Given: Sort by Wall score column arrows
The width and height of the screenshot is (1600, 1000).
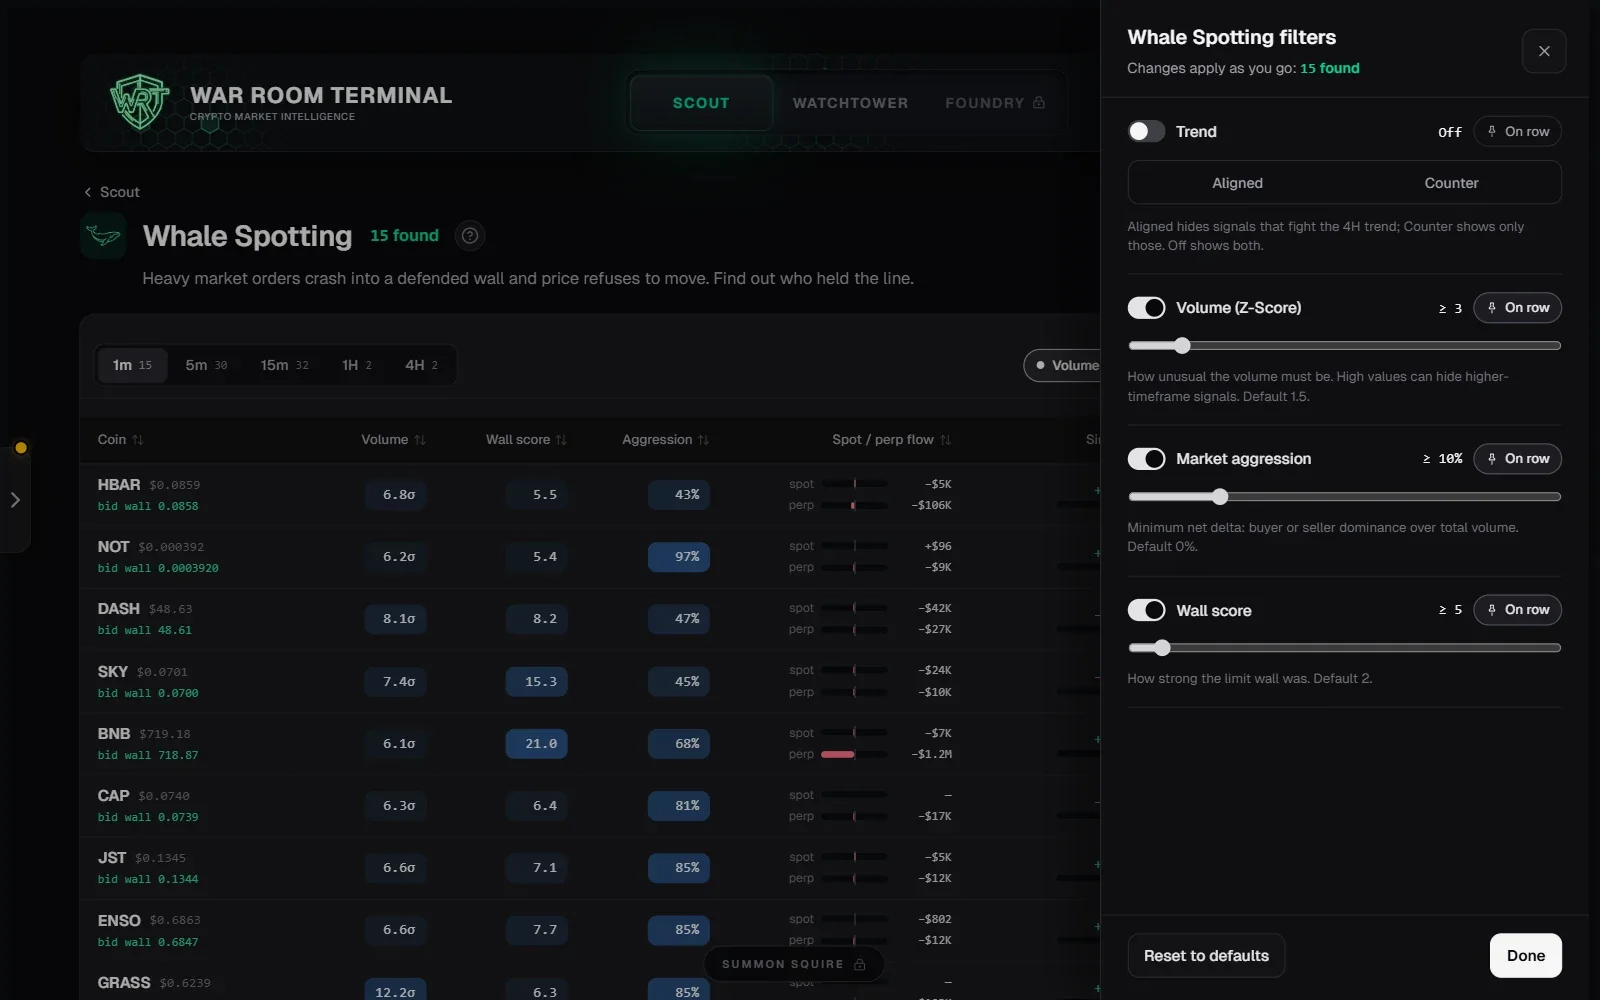Looking at the screenshot, I should (x=561, y=440).
